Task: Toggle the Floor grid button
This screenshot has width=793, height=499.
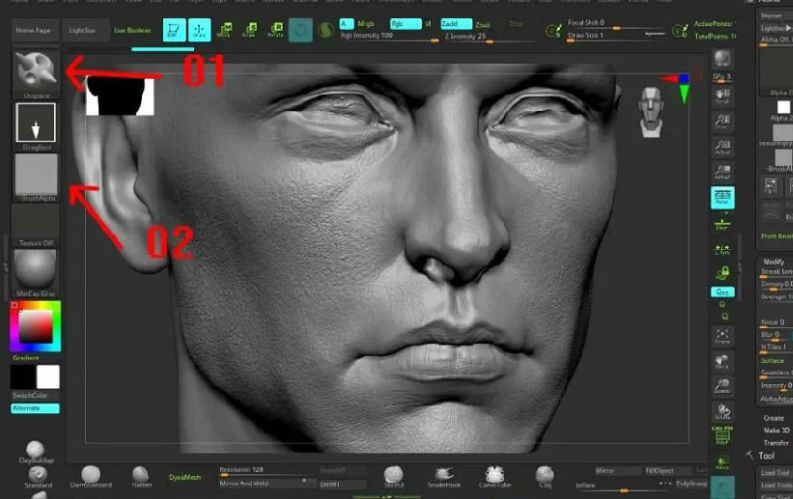Action: [722, 223]
